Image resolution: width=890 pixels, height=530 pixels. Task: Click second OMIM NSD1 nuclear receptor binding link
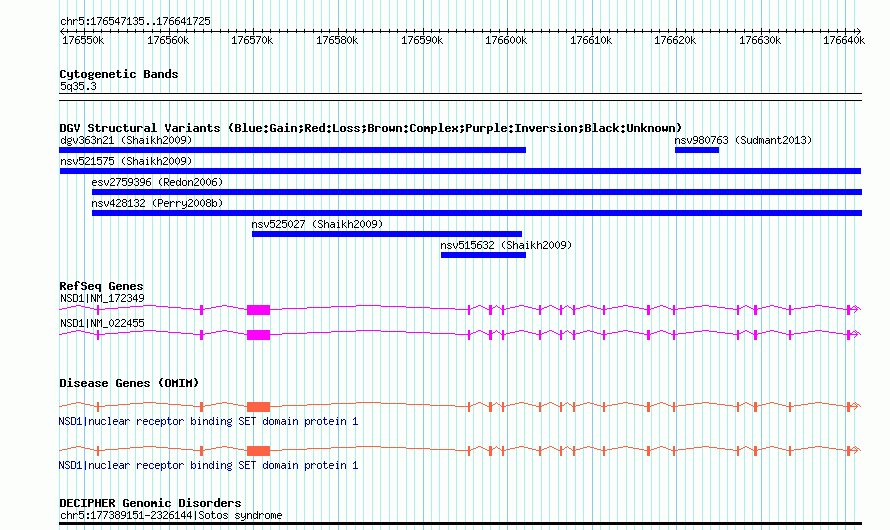(208, 465)
